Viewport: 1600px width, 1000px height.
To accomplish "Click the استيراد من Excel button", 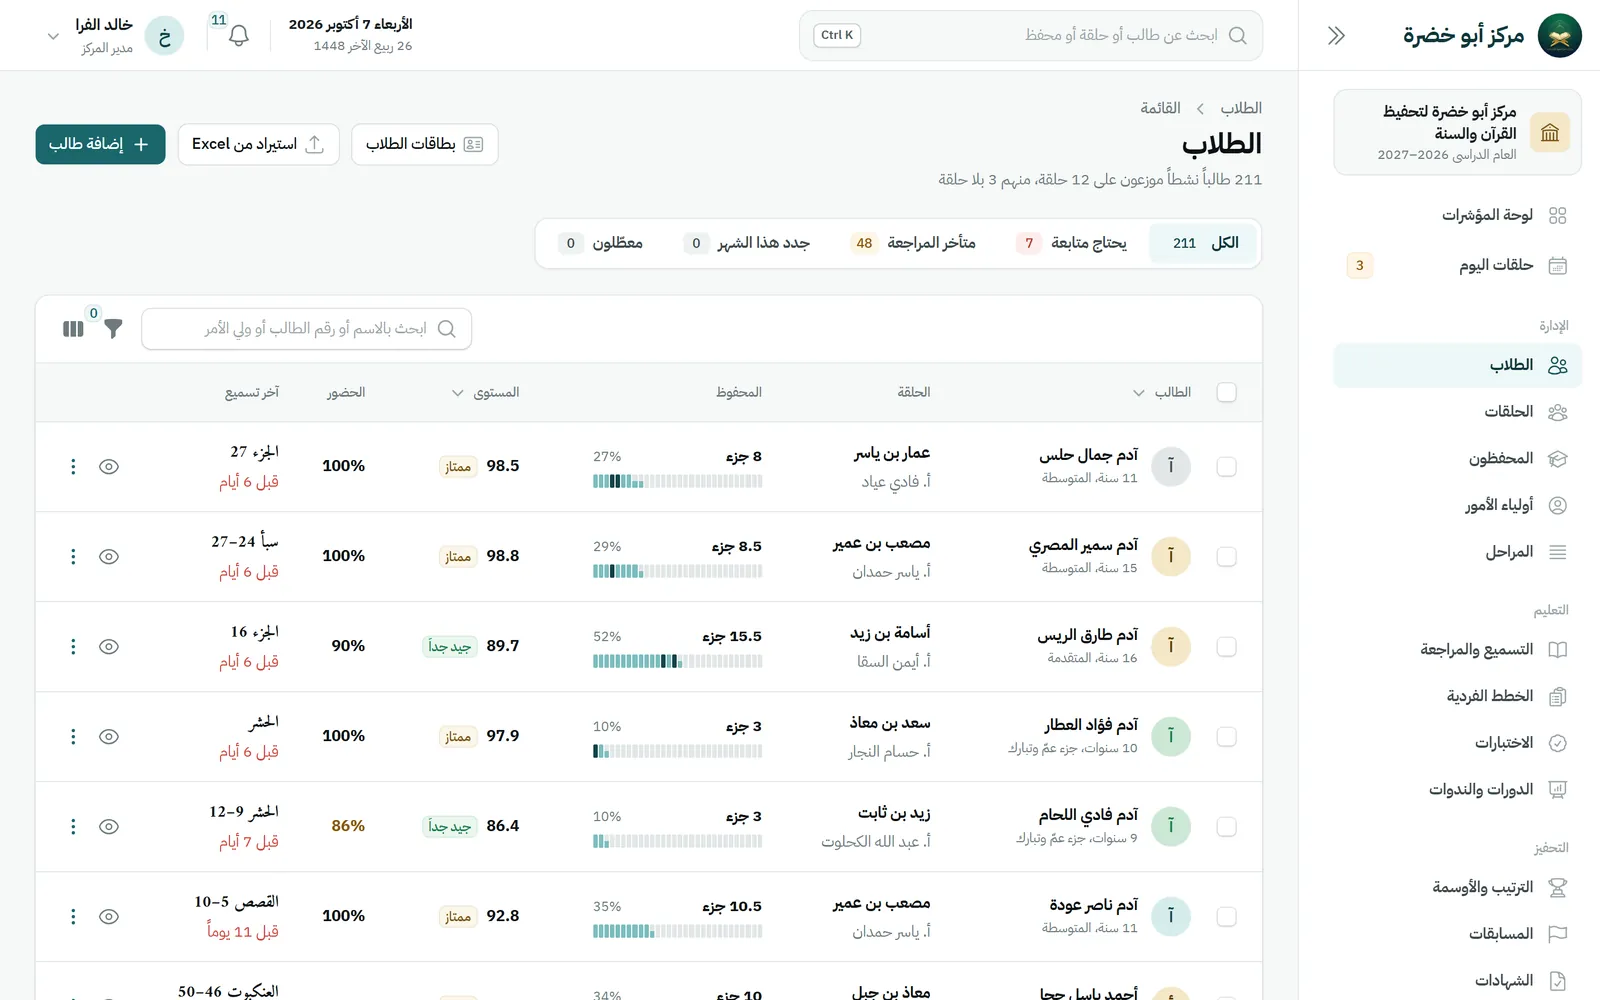I will (x=259, y=144).
